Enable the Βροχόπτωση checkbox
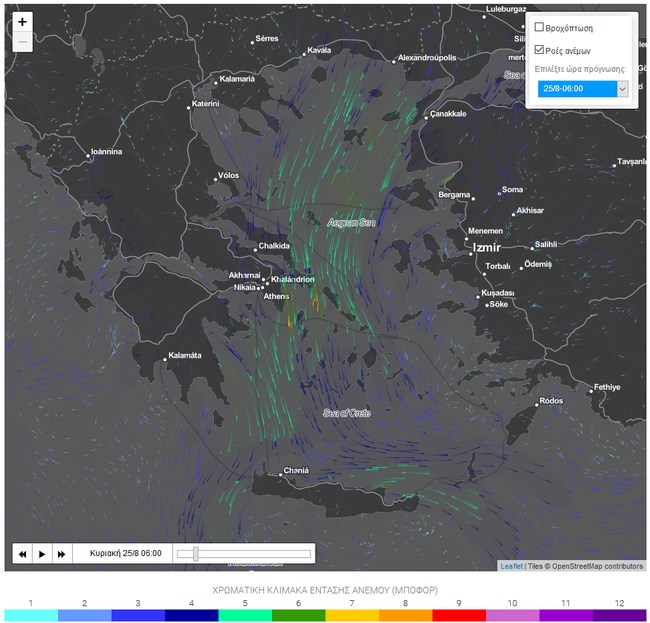This screenshot has height=623, width=650. tap(540, 28)
